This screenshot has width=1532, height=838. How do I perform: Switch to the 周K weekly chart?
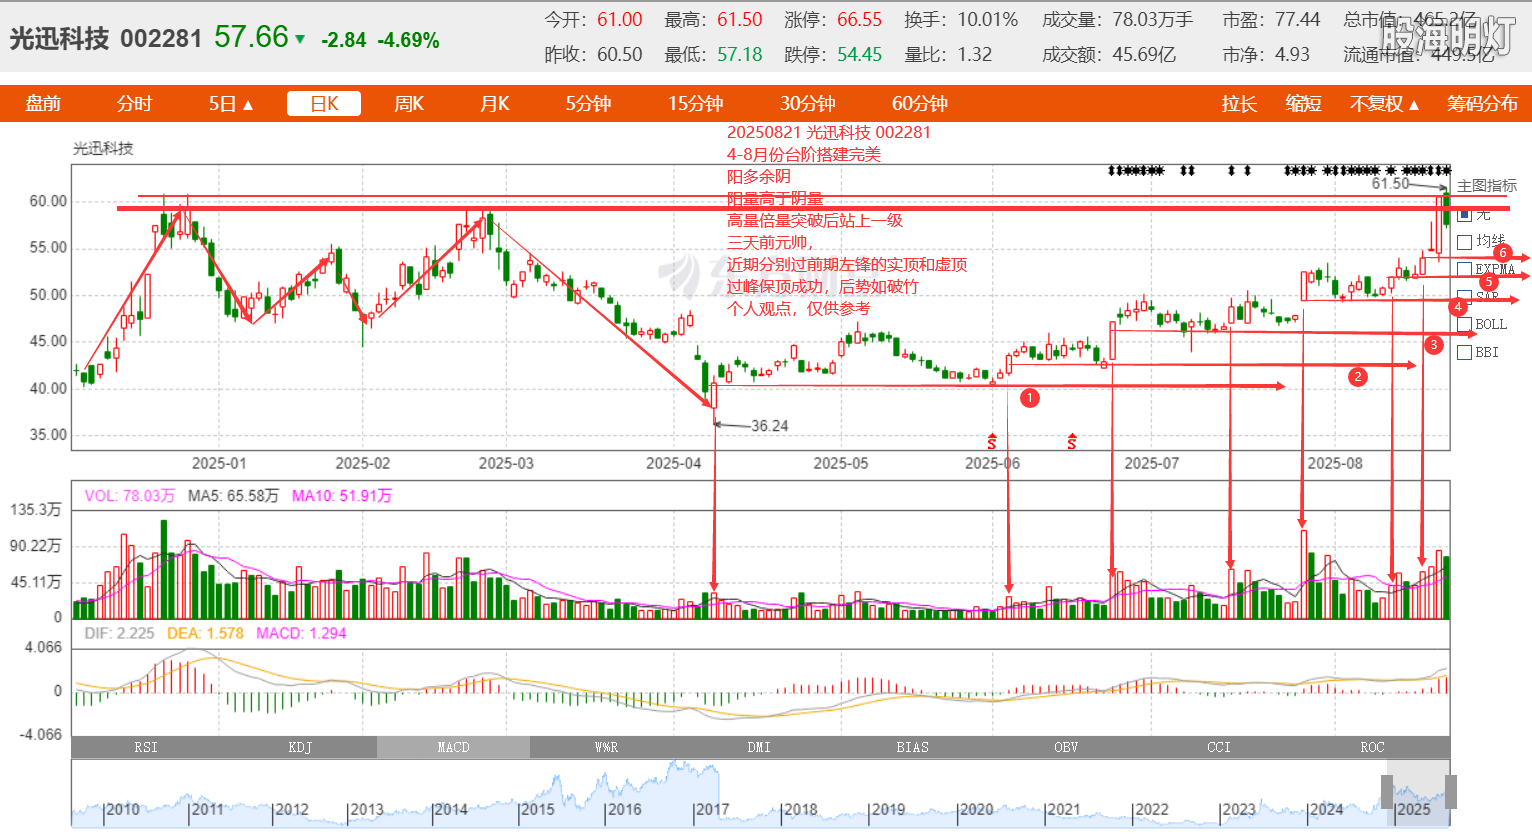click(409, 104)
